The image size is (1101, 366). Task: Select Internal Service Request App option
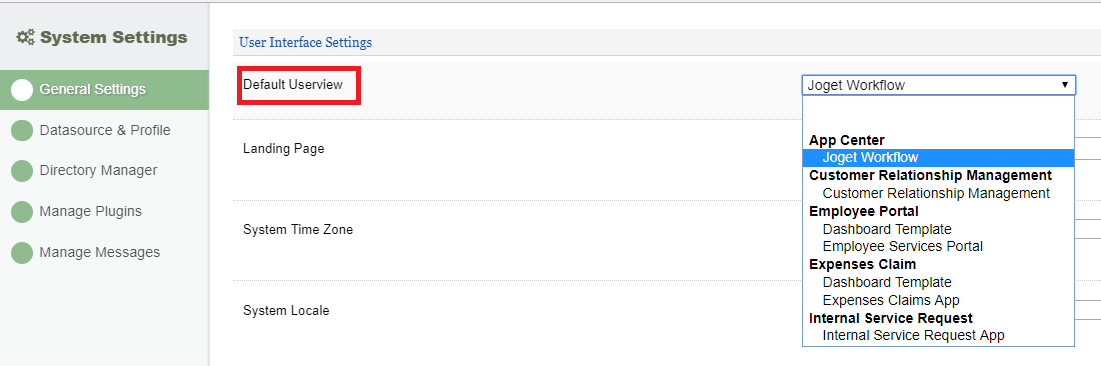pos(938,336)
